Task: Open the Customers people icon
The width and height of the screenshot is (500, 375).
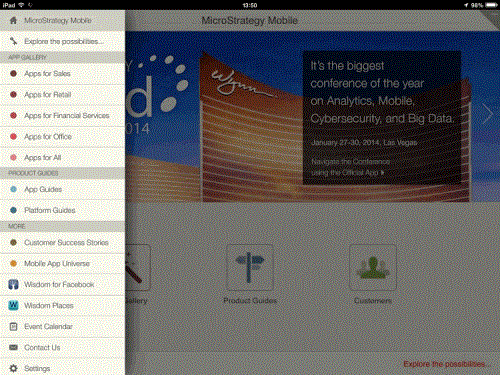Action: tap(373, 268)
